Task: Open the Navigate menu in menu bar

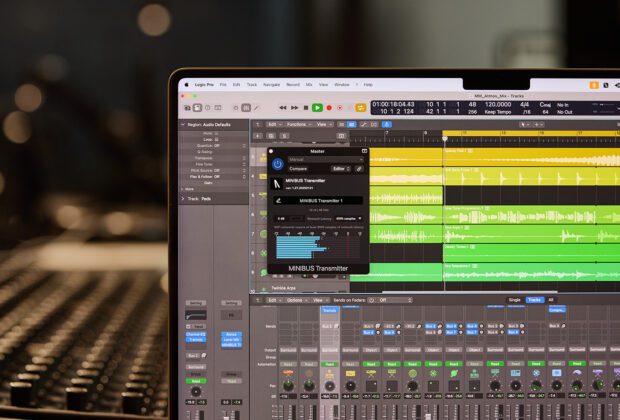Action: pyautogui.click(x=270, y=84)
